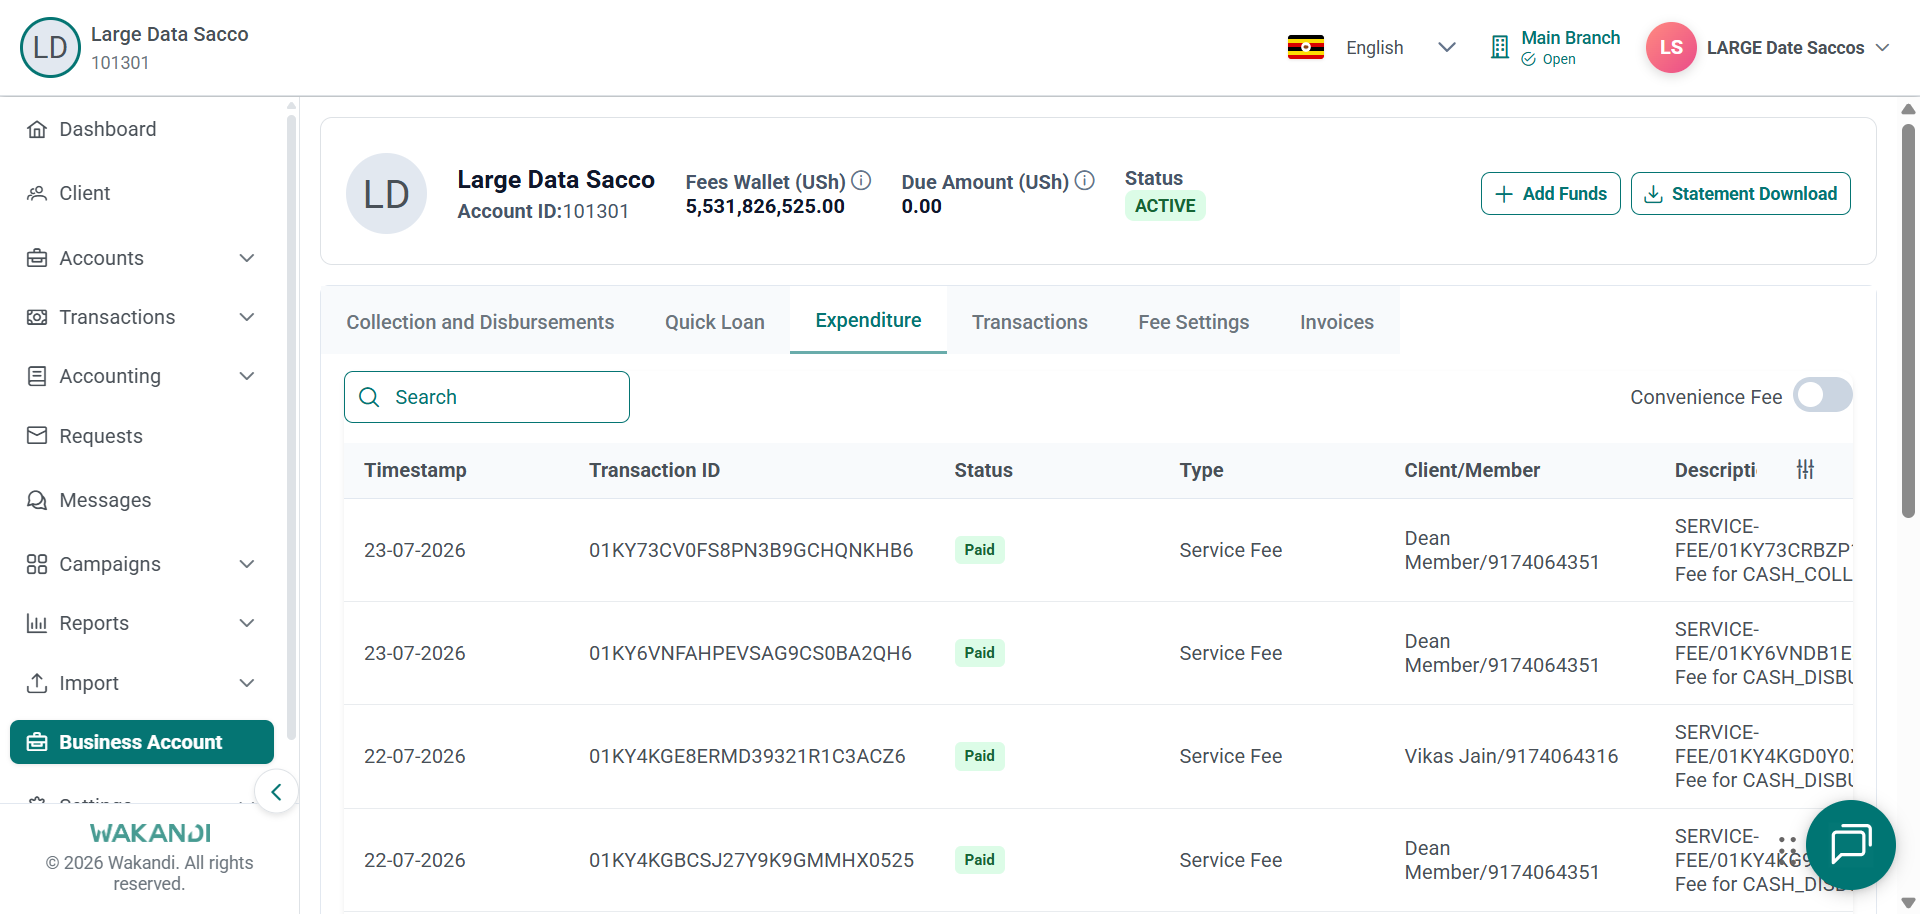This screenshot has width=1920, height=914.
Task: Click the LS user avatar
Action: (1671, 47)
